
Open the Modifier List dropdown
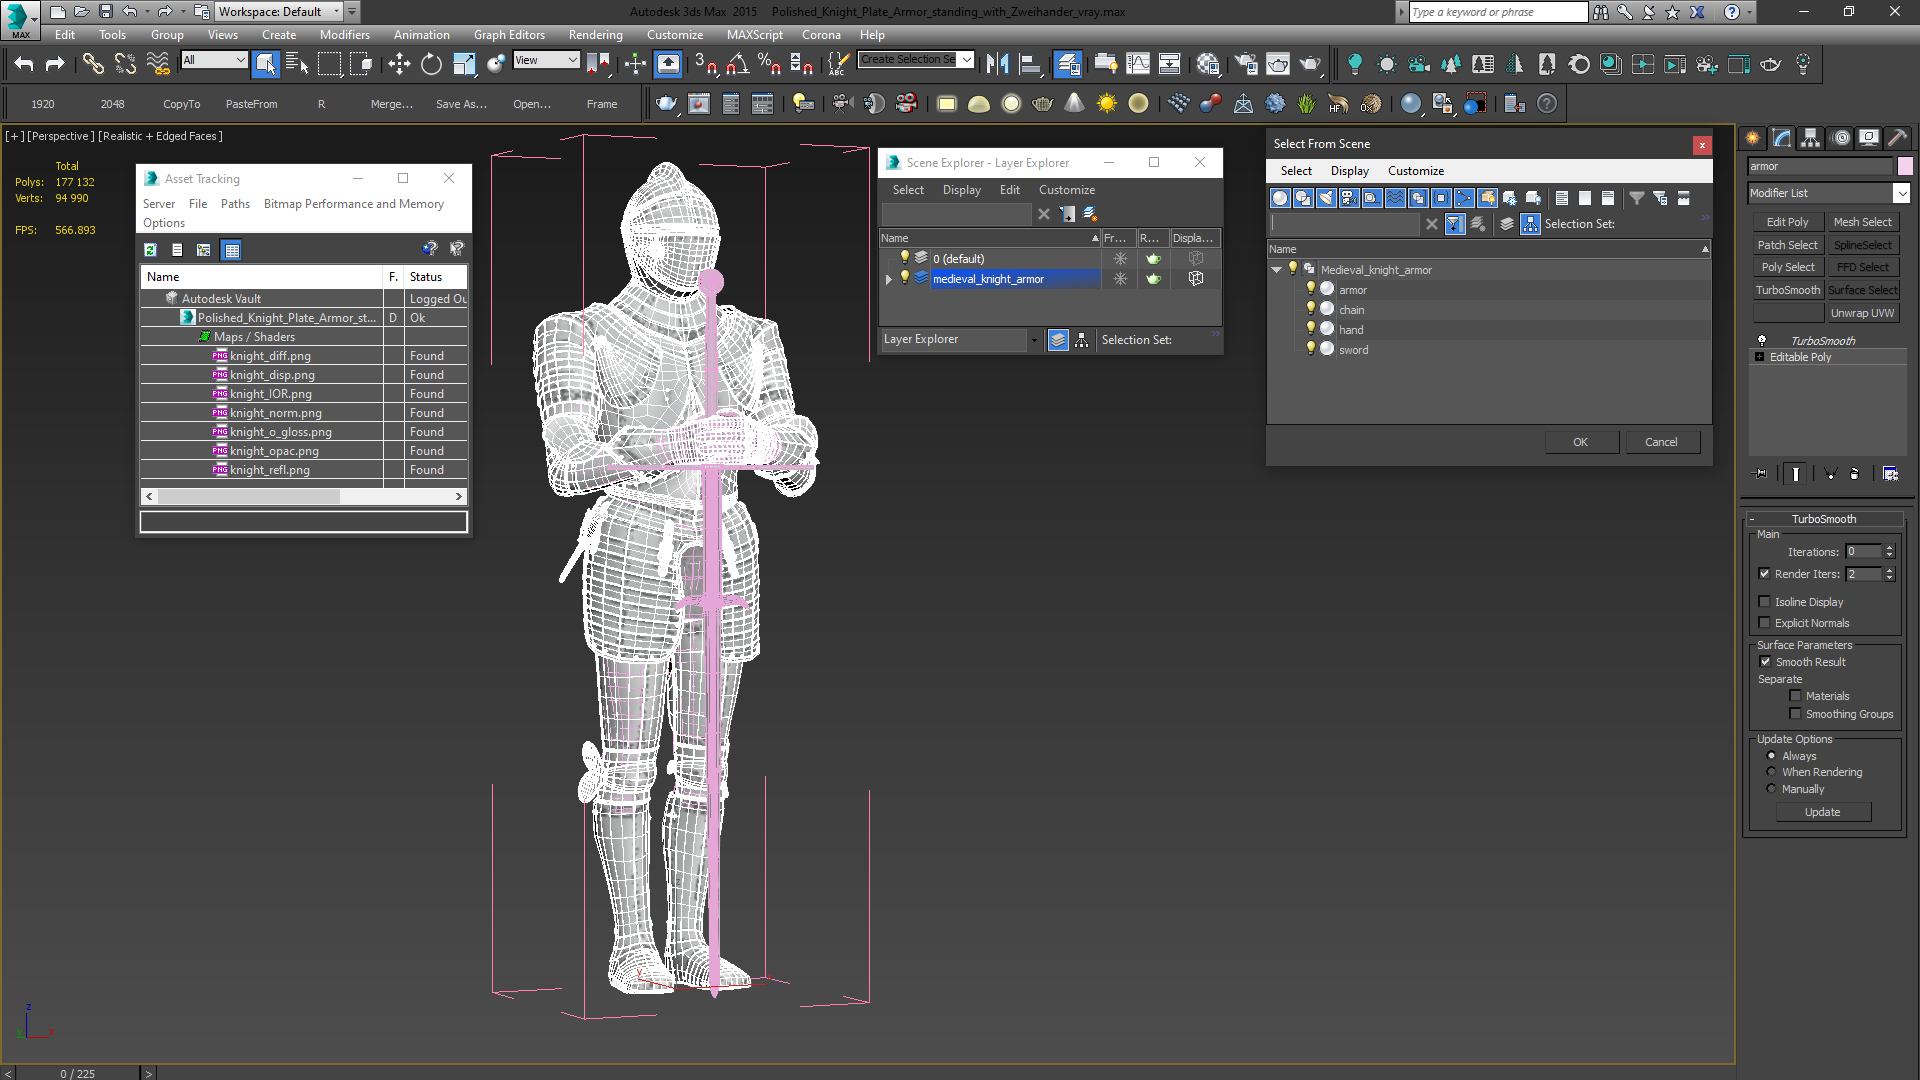tap(1901, 193)
